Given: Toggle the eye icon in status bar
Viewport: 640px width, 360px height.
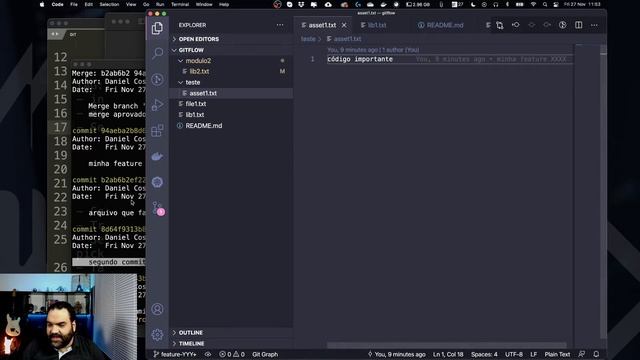Looking at the screenshot, I should [x=208, y=354].
